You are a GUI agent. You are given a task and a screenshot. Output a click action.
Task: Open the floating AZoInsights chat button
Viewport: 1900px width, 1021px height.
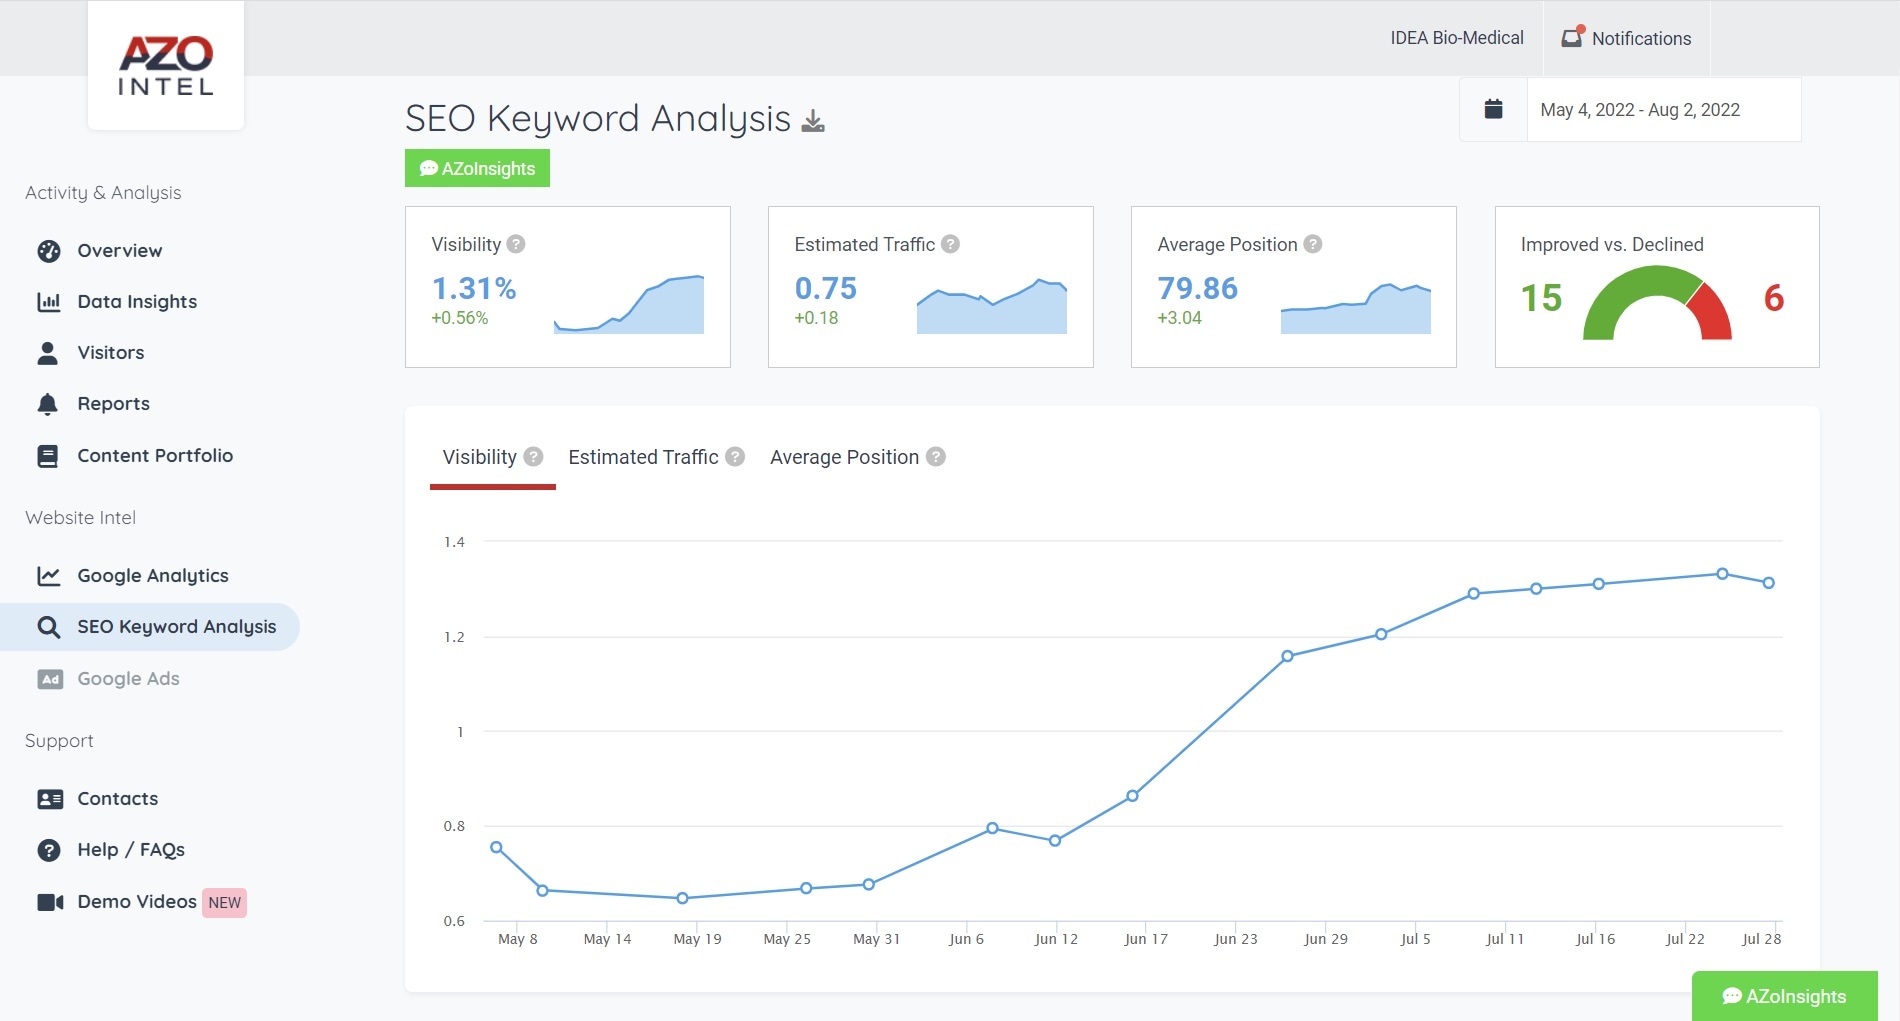click(1784, 996)
